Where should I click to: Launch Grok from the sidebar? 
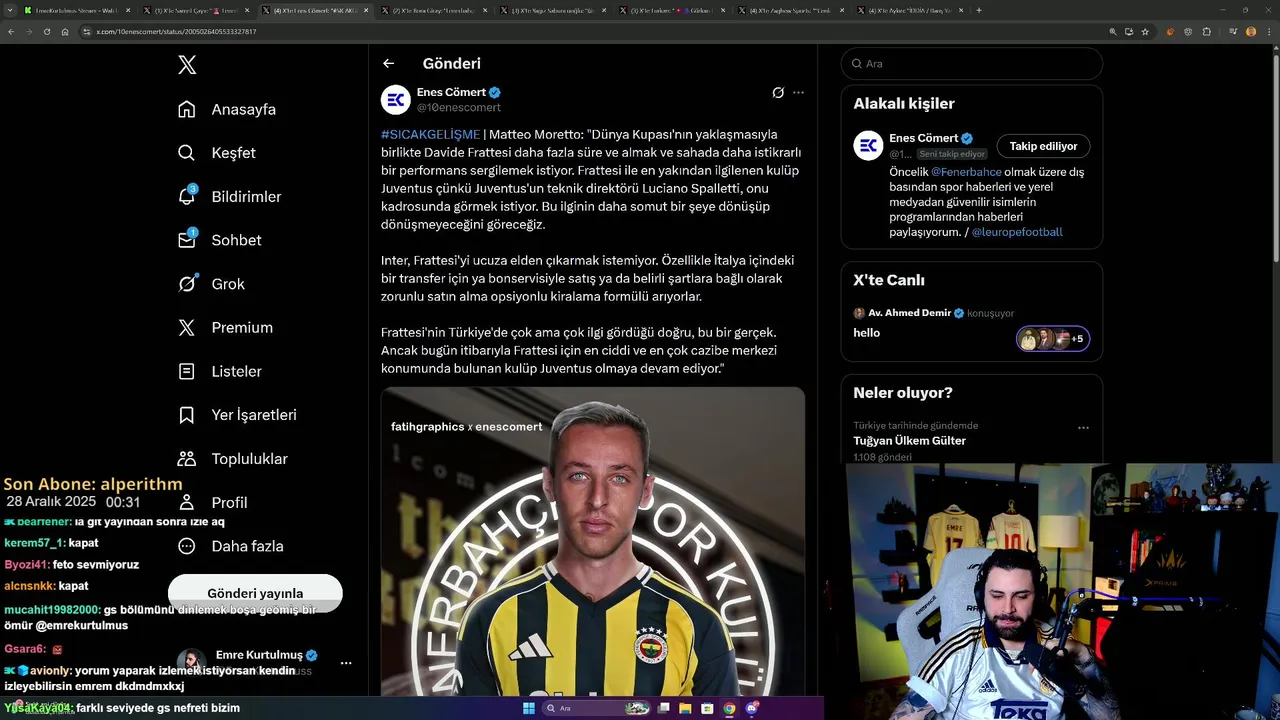(x=211, y=284)
